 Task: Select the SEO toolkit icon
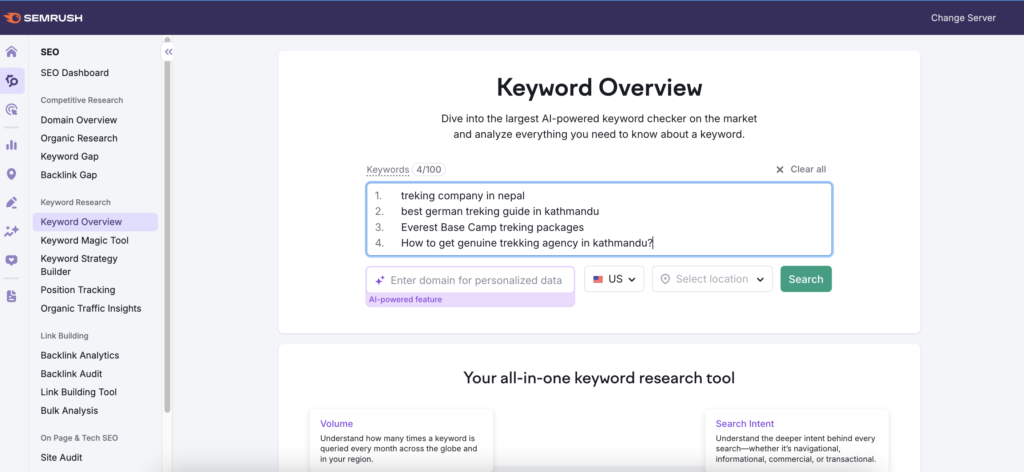click(12, 80)
